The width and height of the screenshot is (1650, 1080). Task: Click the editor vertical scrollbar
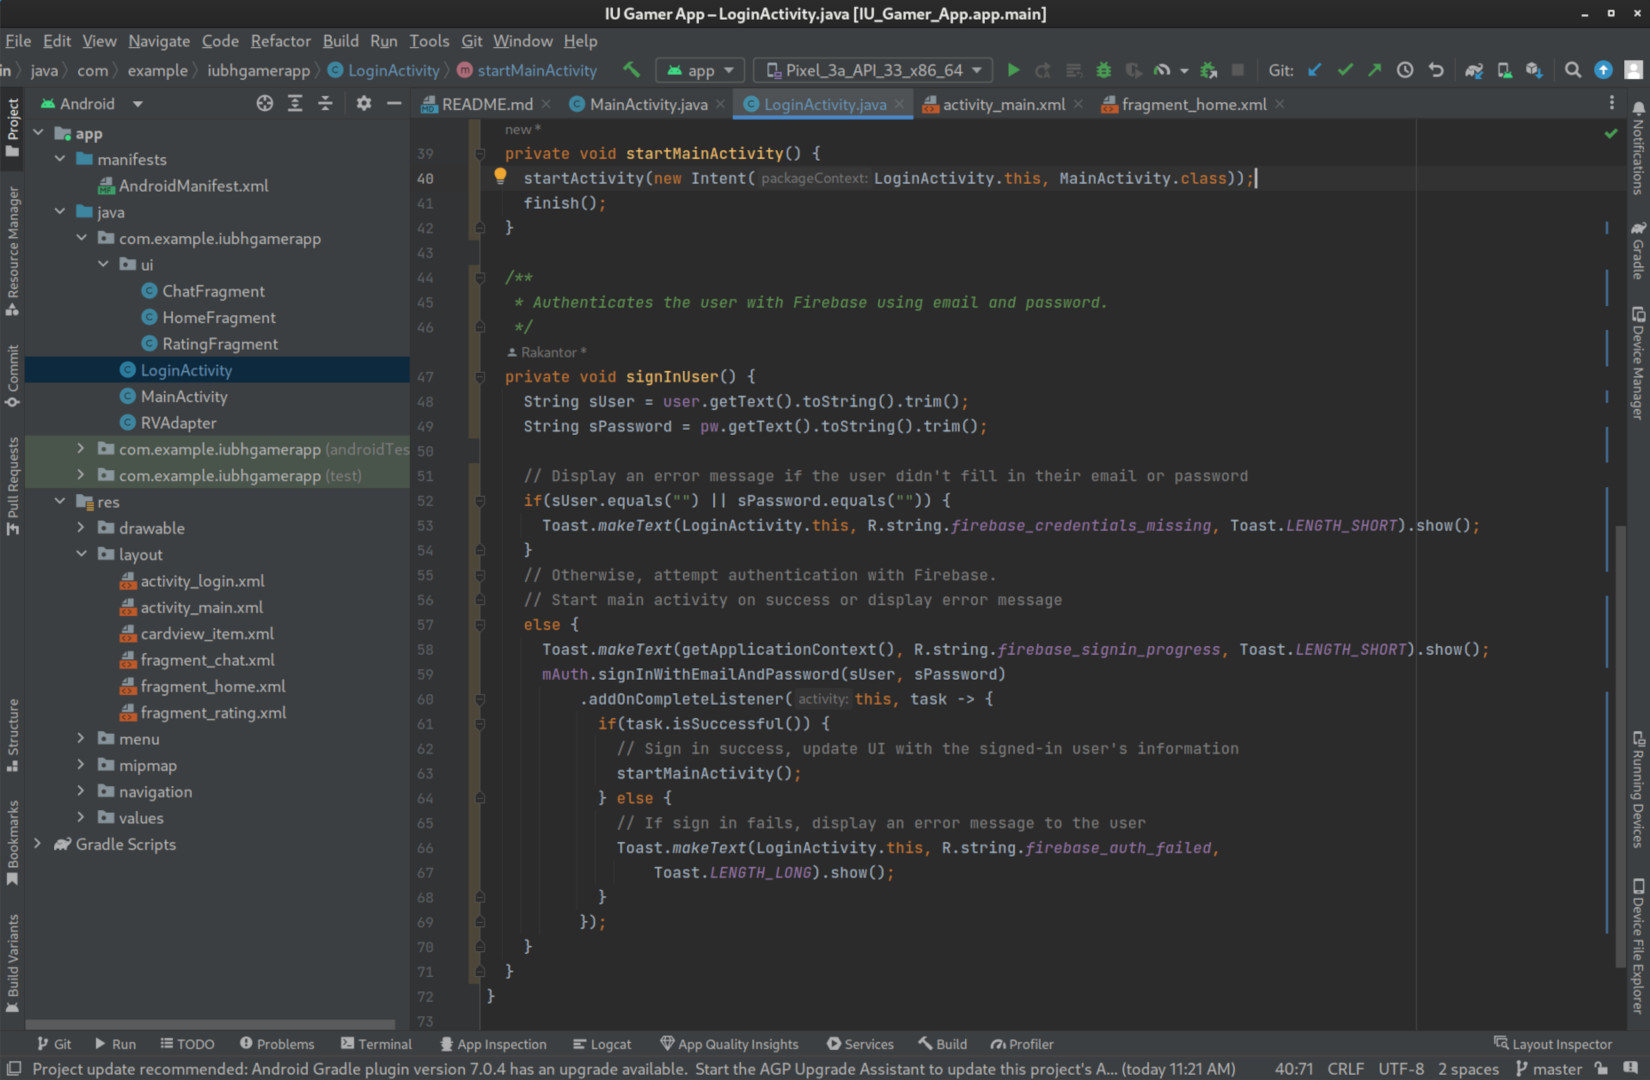pyautogui.click(x=1620, y=745)
